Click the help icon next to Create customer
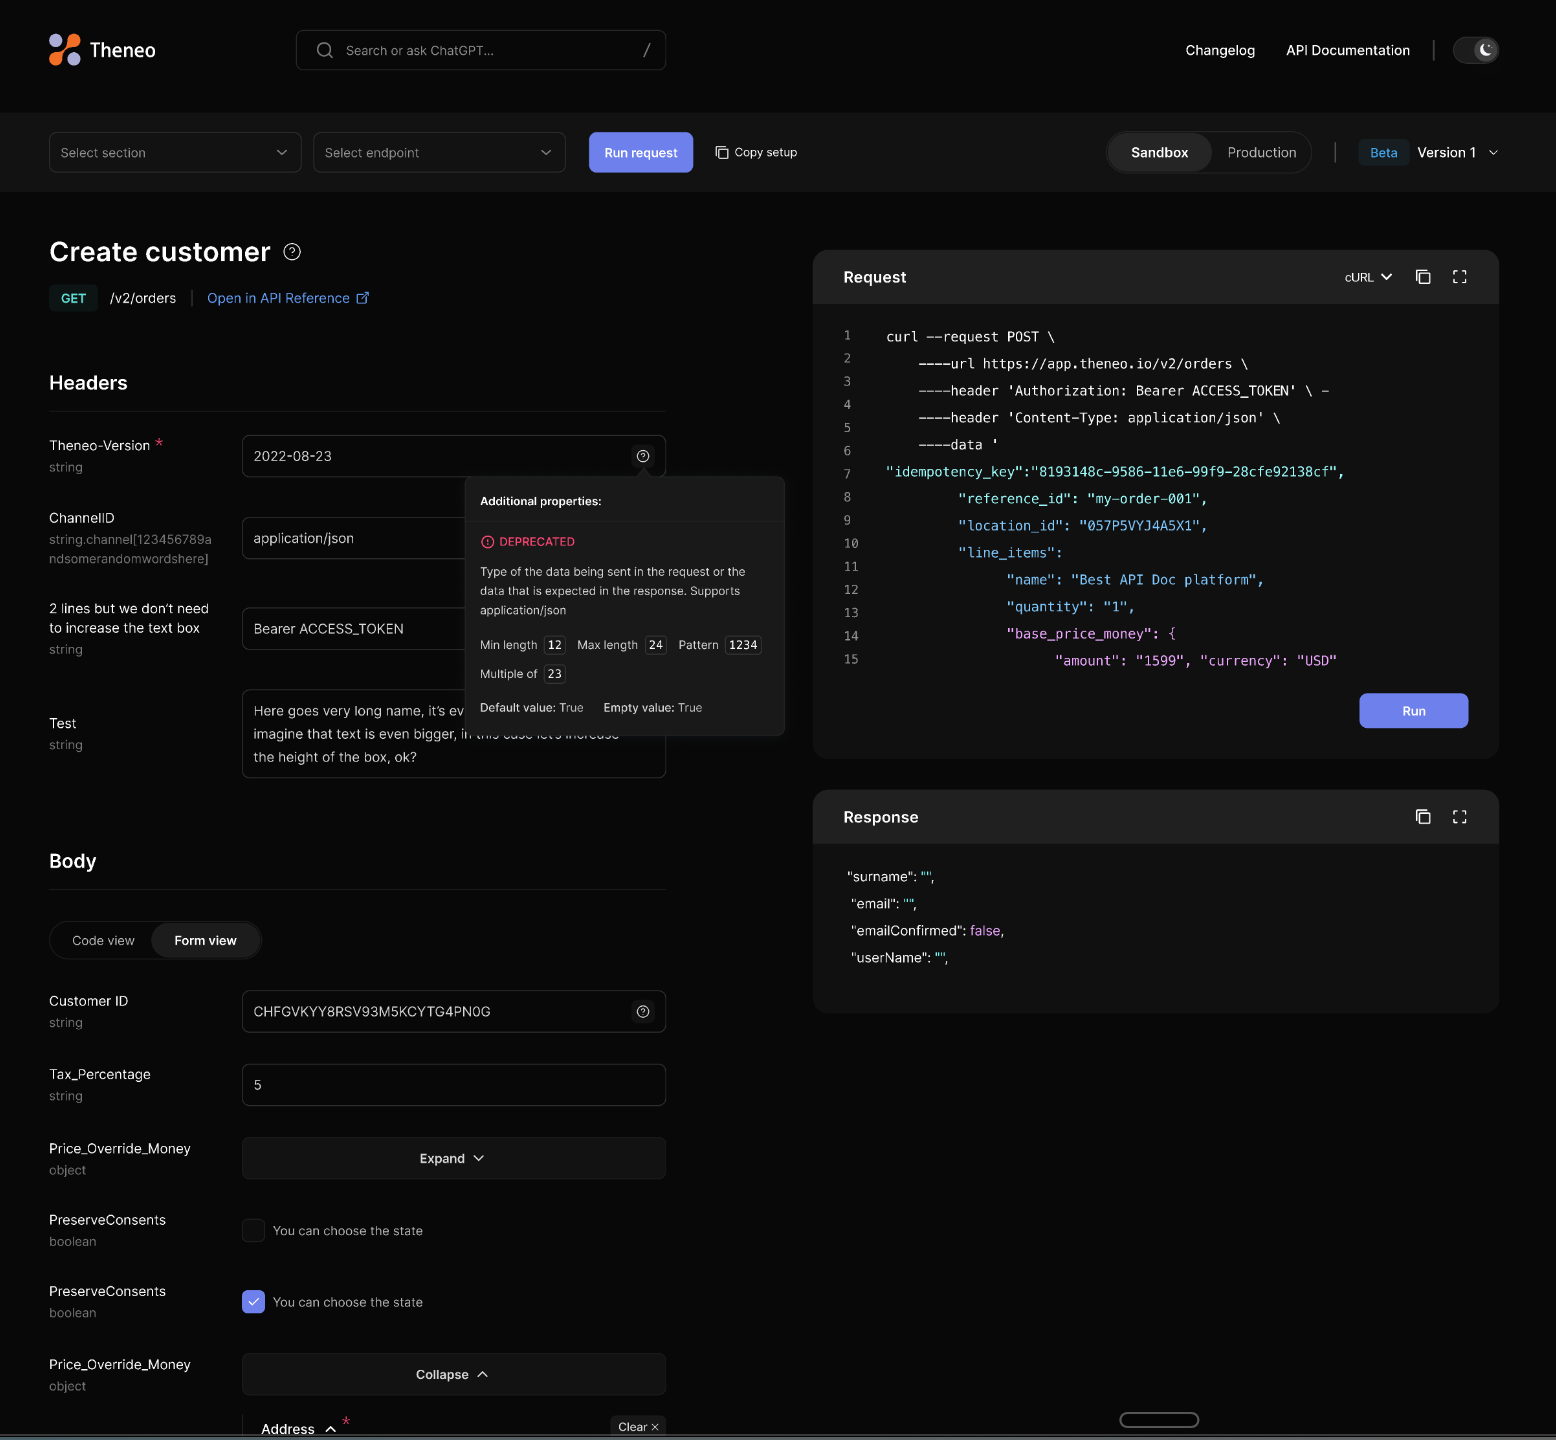Viewport: 1556px width, 1440px height. pos(292,252)
